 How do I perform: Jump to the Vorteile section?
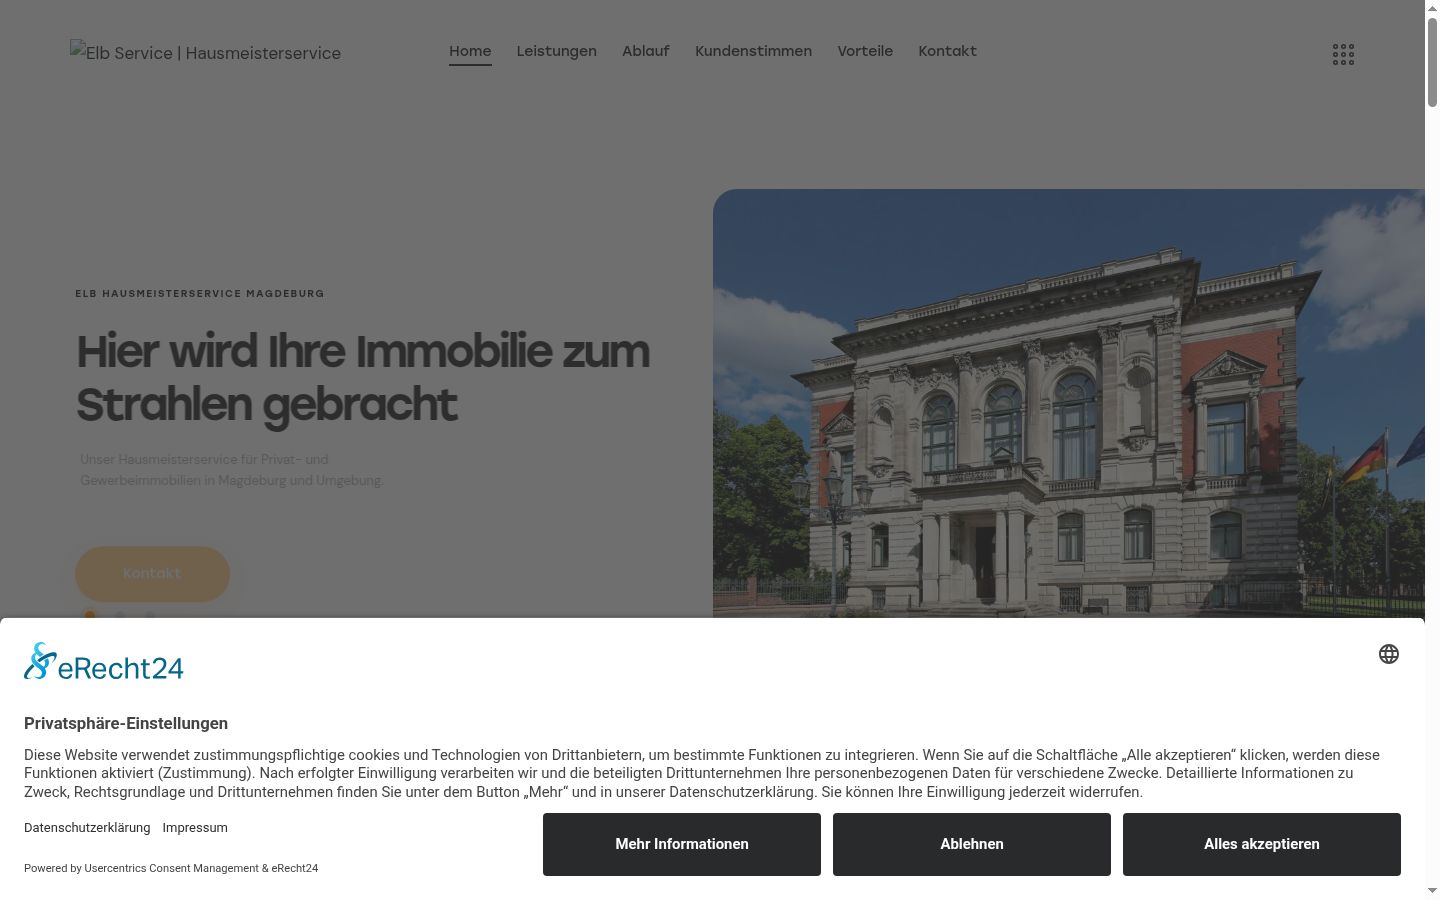(x=865, y=51)
